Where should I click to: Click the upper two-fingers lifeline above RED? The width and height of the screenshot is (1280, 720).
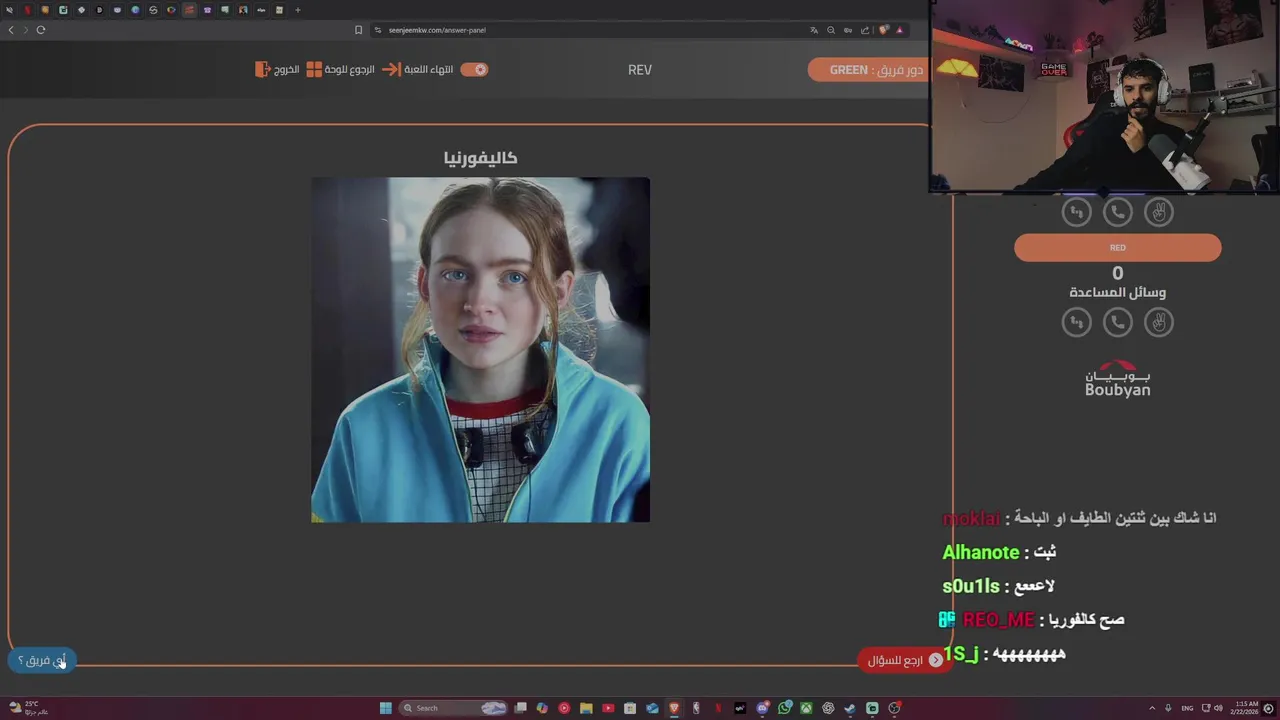1076,212
